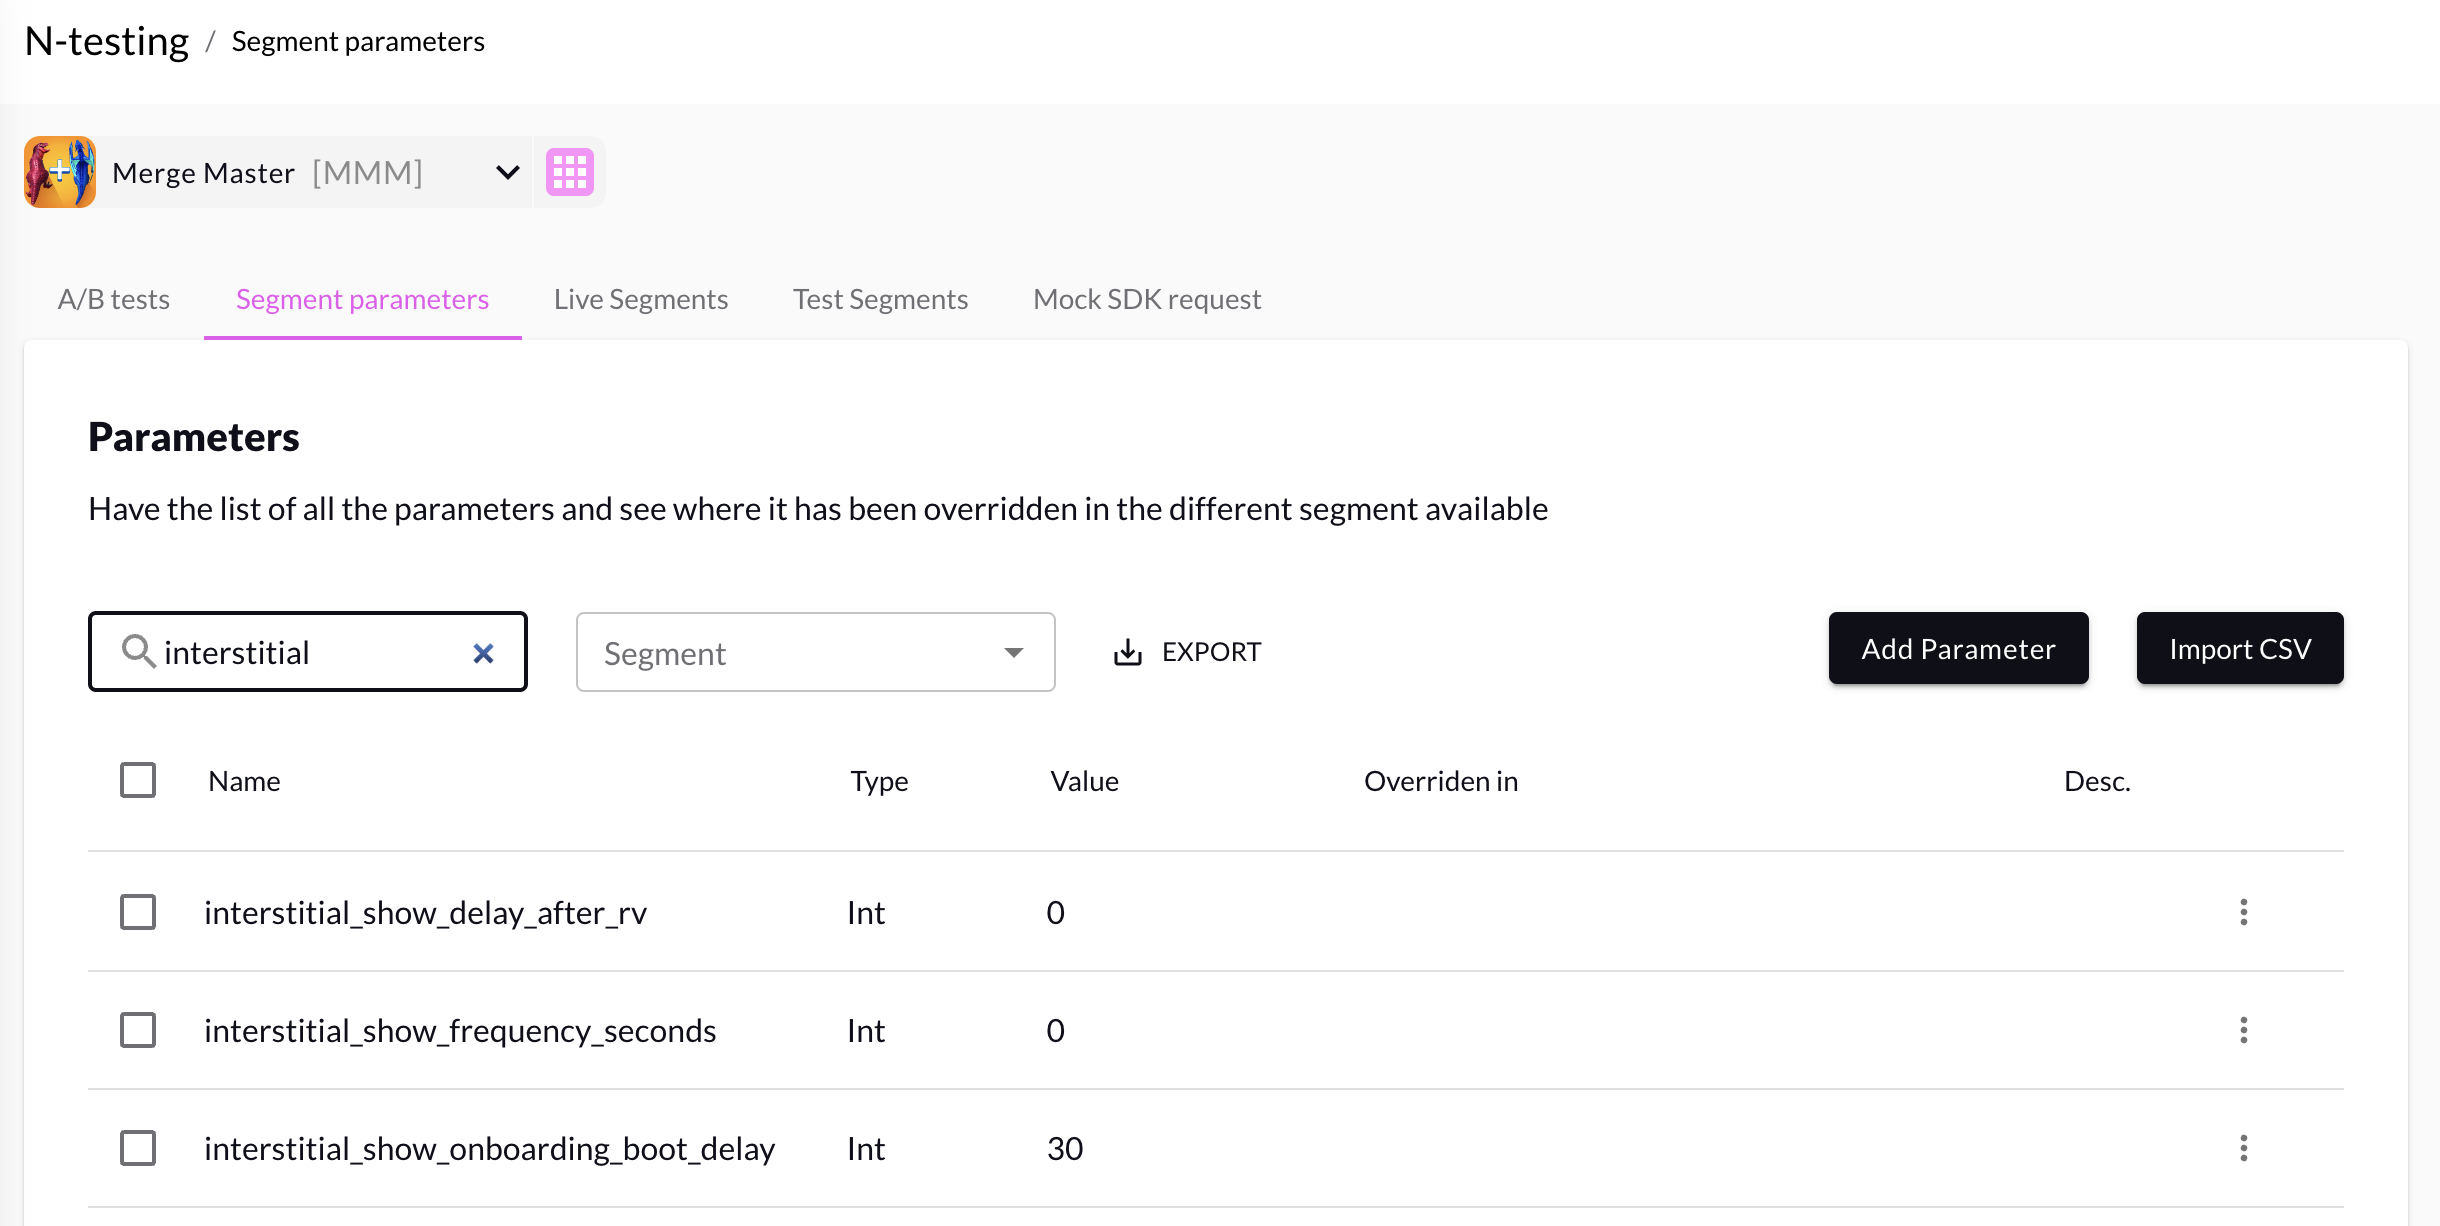Click the EXPORT action
Image resolution: width=2440 pixels, height=1226 pixels.
[1211, 651]
